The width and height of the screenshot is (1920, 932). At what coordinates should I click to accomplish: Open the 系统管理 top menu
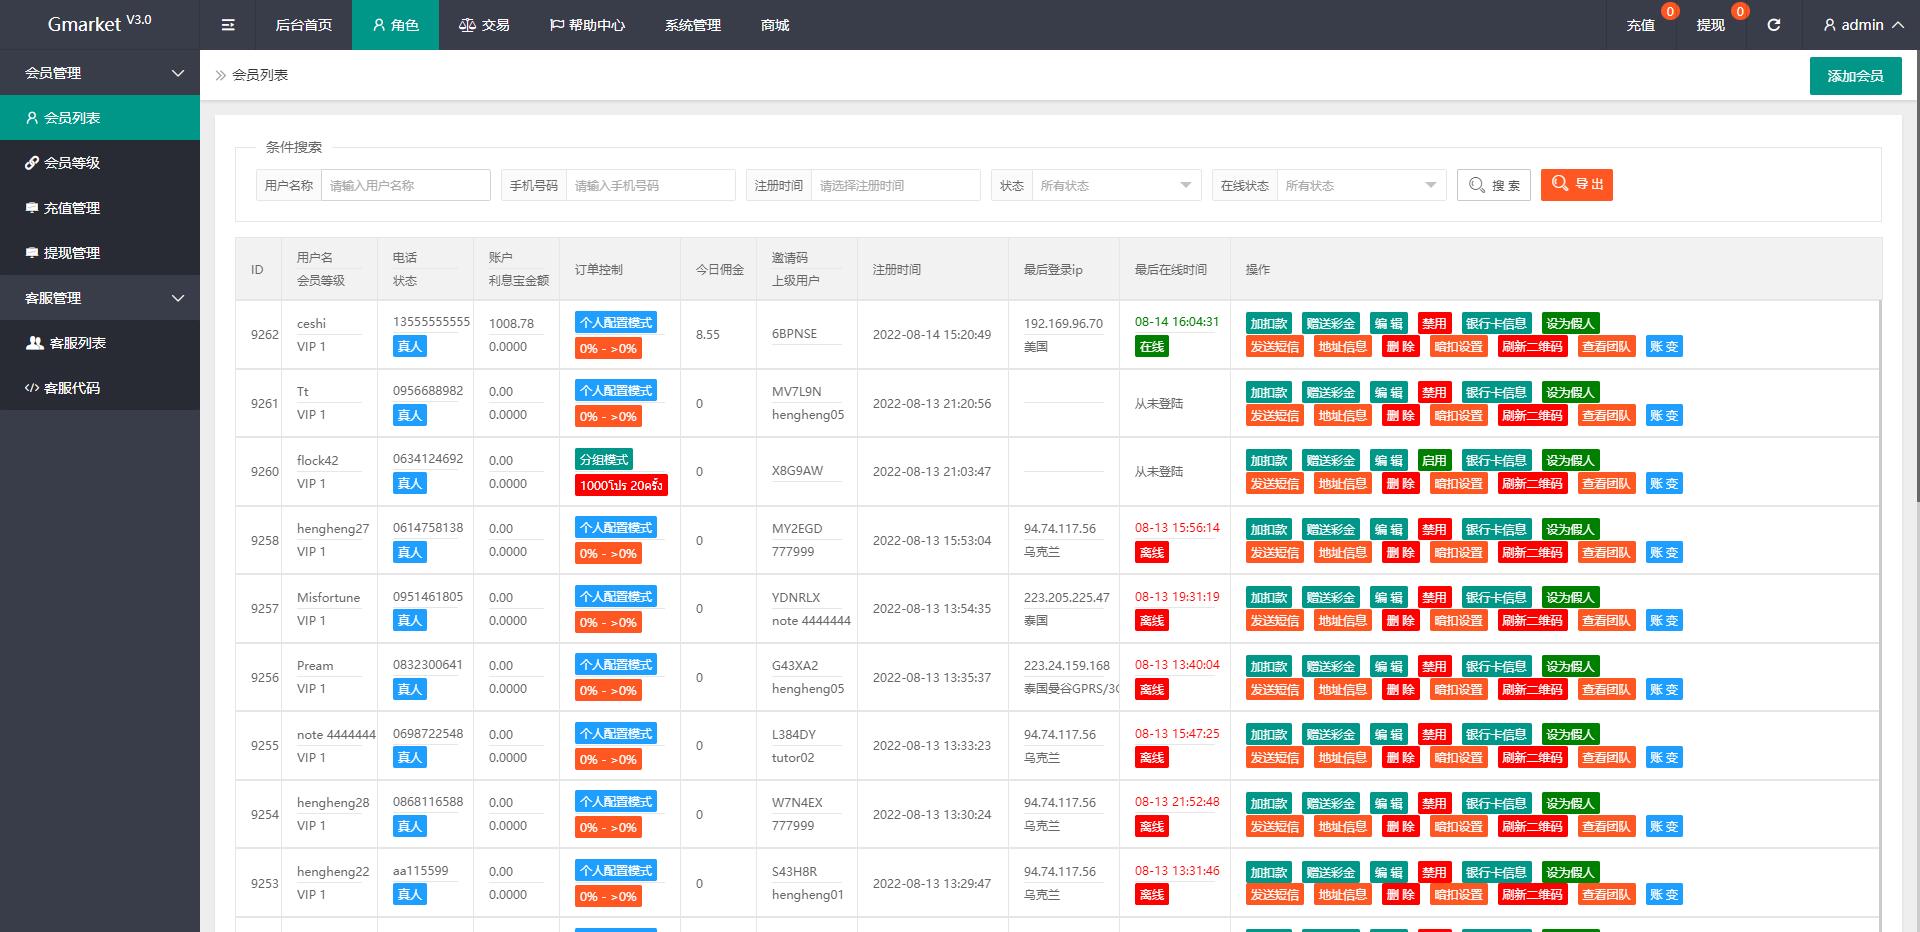pos(692,25)
